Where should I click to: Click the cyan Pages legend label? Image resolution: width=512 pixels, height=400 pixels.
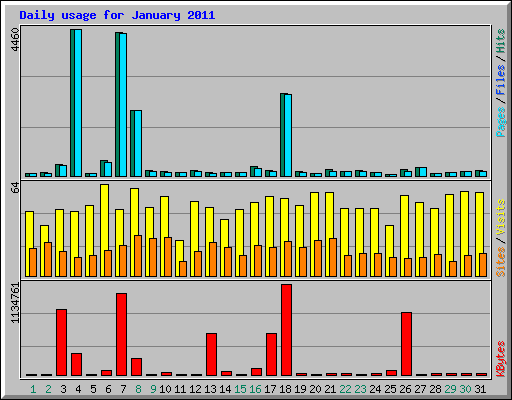(x=501, y=122)
